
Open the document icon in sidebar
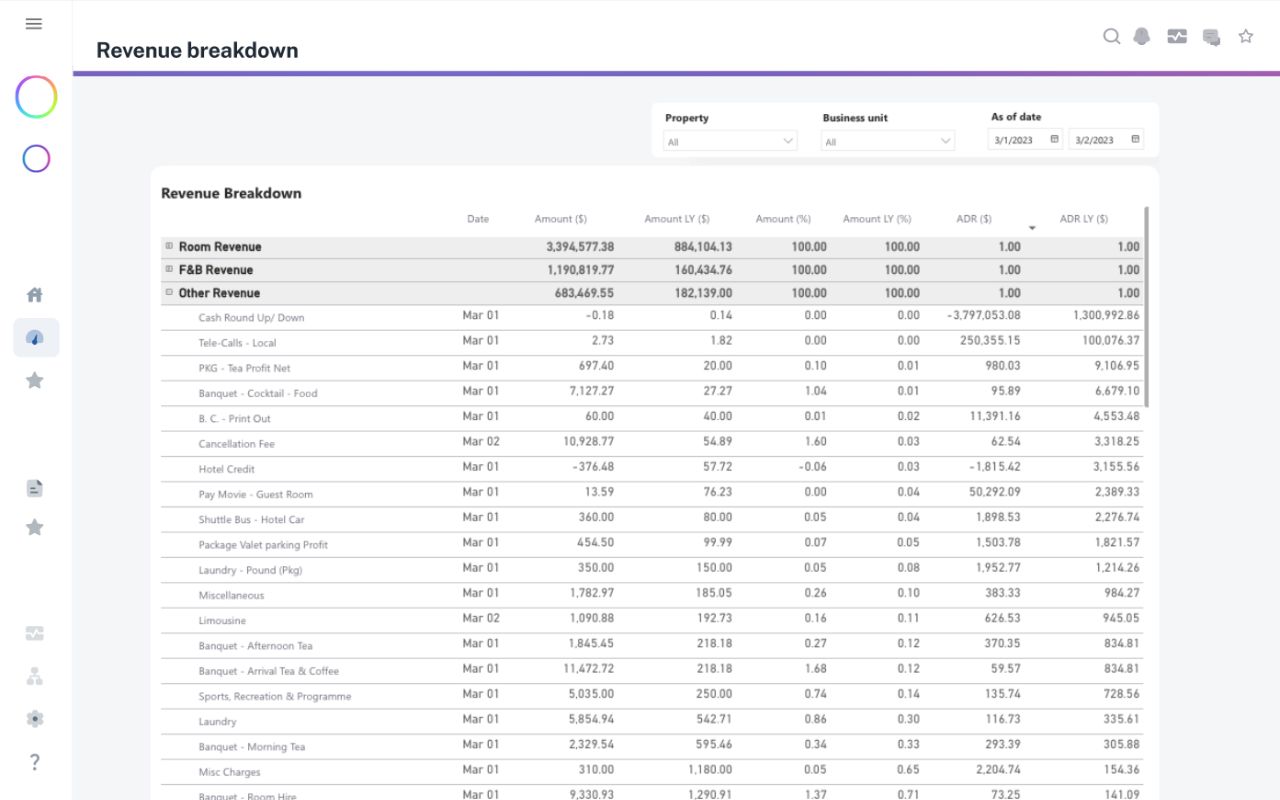[35, 488]
